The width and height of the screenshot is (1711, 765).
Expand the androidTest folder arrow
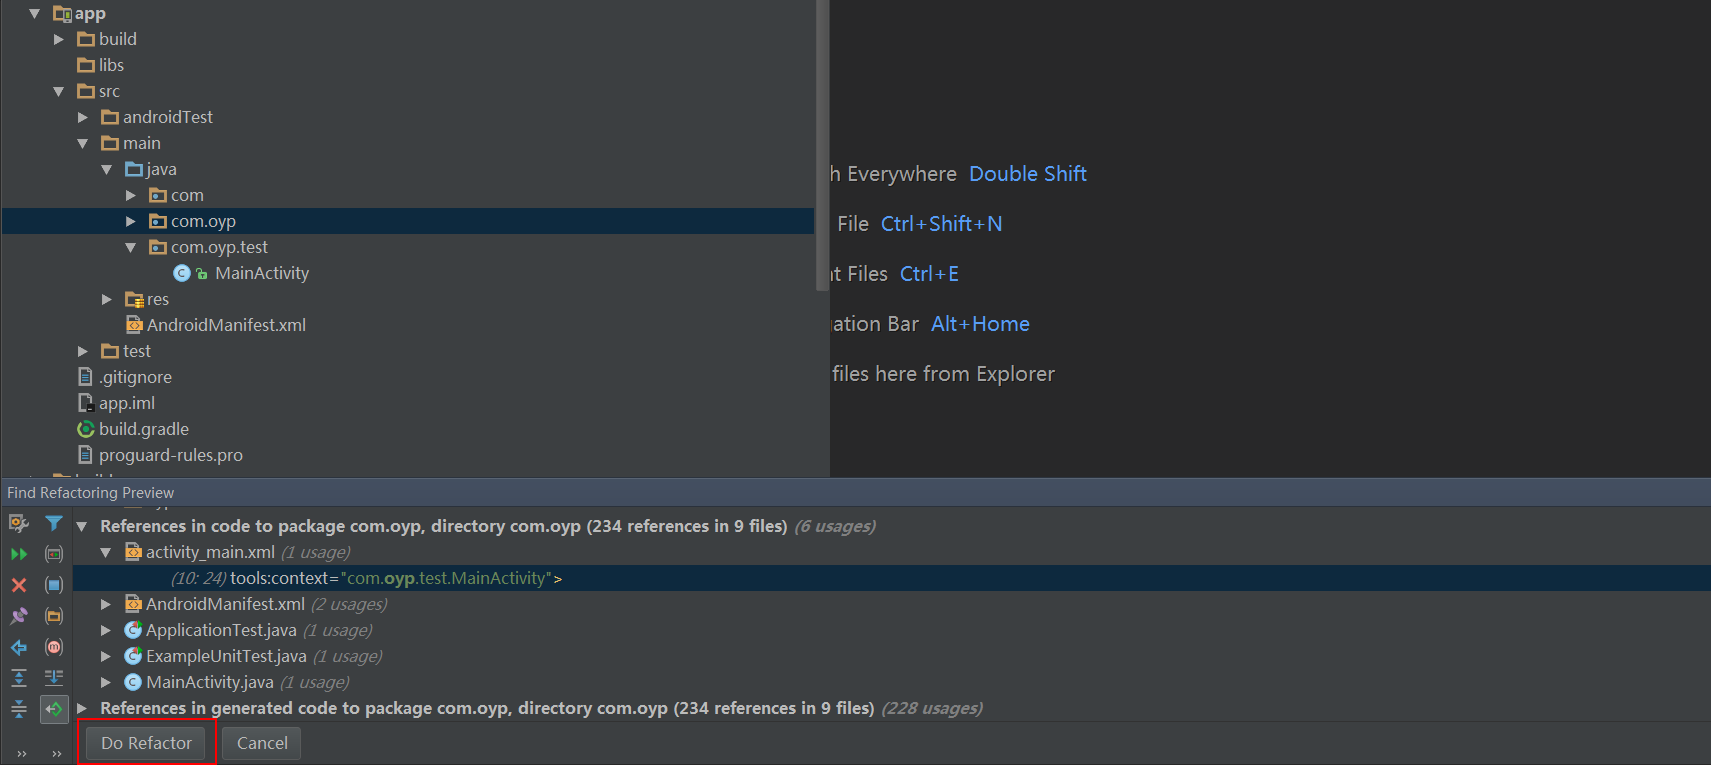pyautogui.click(x=83, y=117)
